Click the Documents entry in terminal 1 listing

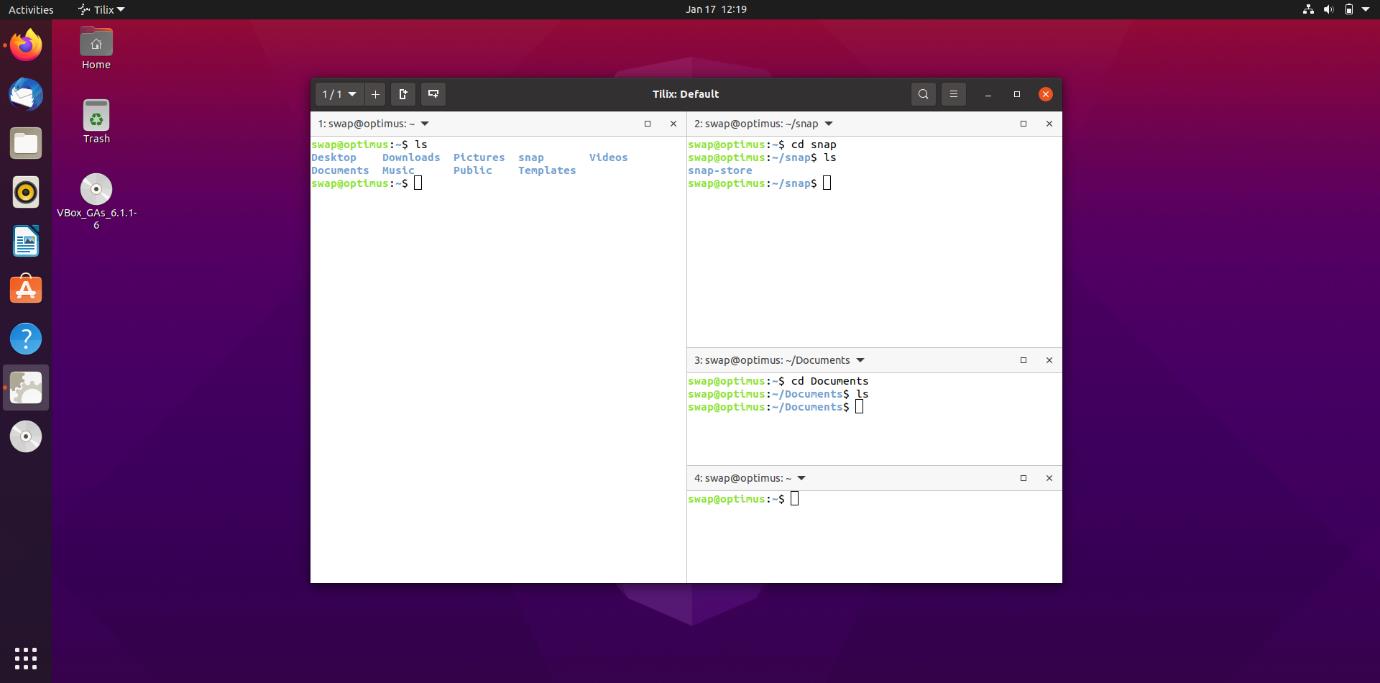point(340,170)
